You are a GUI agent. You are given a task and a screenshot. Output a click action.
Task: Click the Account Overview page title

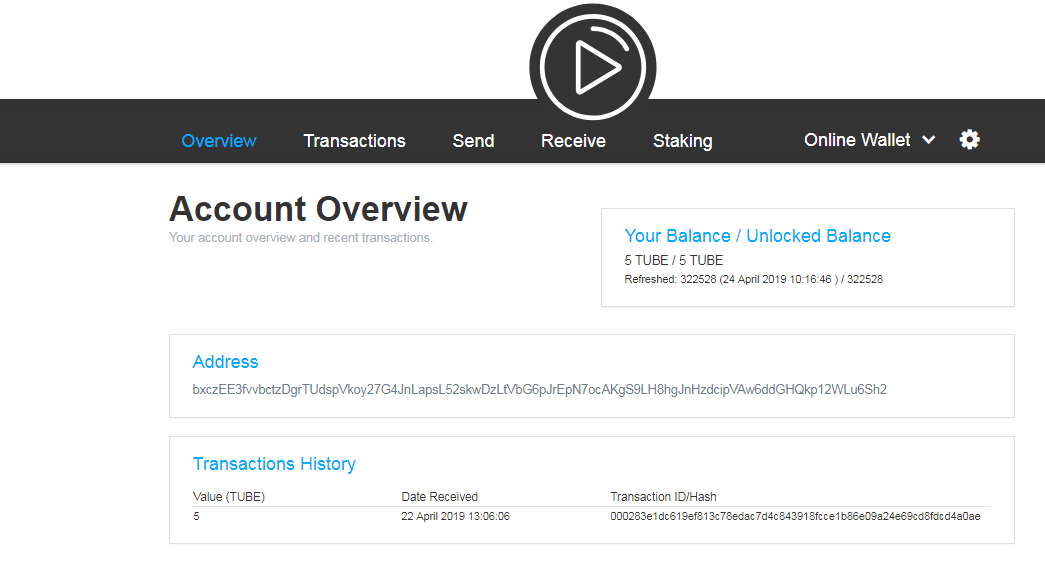coord(318,209)
